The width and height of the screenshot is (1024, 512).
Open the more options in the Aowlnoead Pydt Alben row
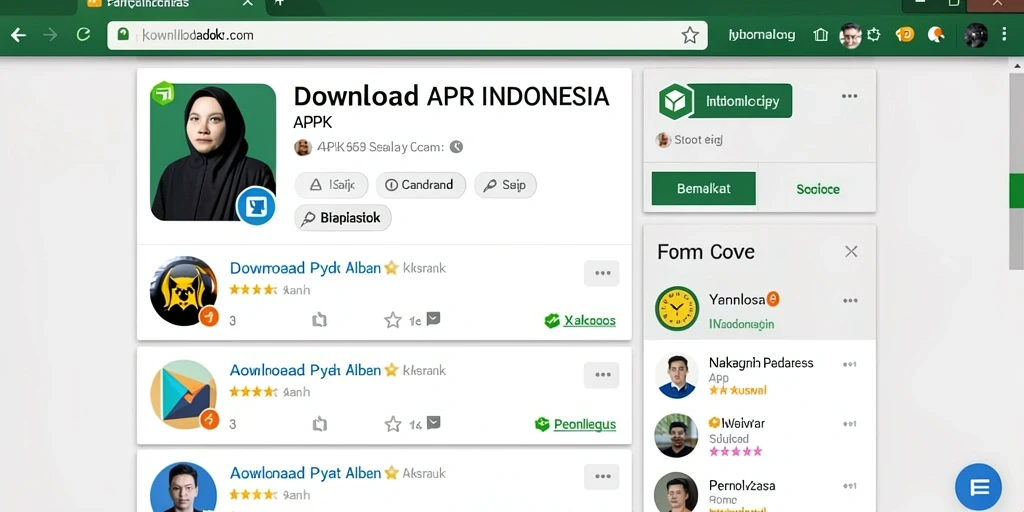[x=601, y=376]
